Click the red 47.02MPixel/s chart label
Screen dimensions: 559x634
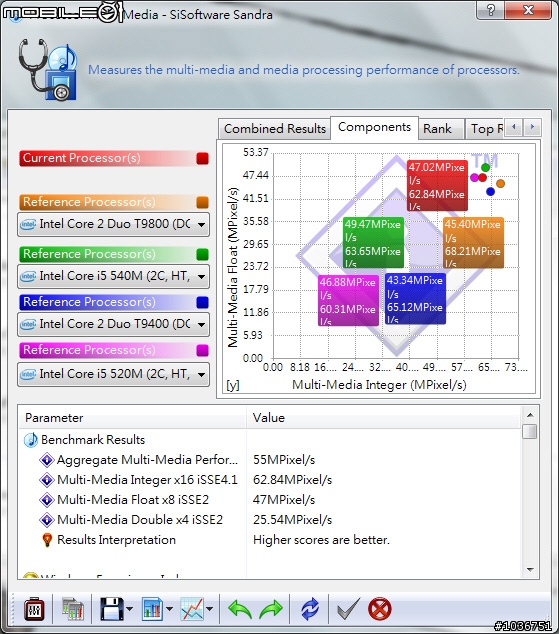[x=437, y=186]
